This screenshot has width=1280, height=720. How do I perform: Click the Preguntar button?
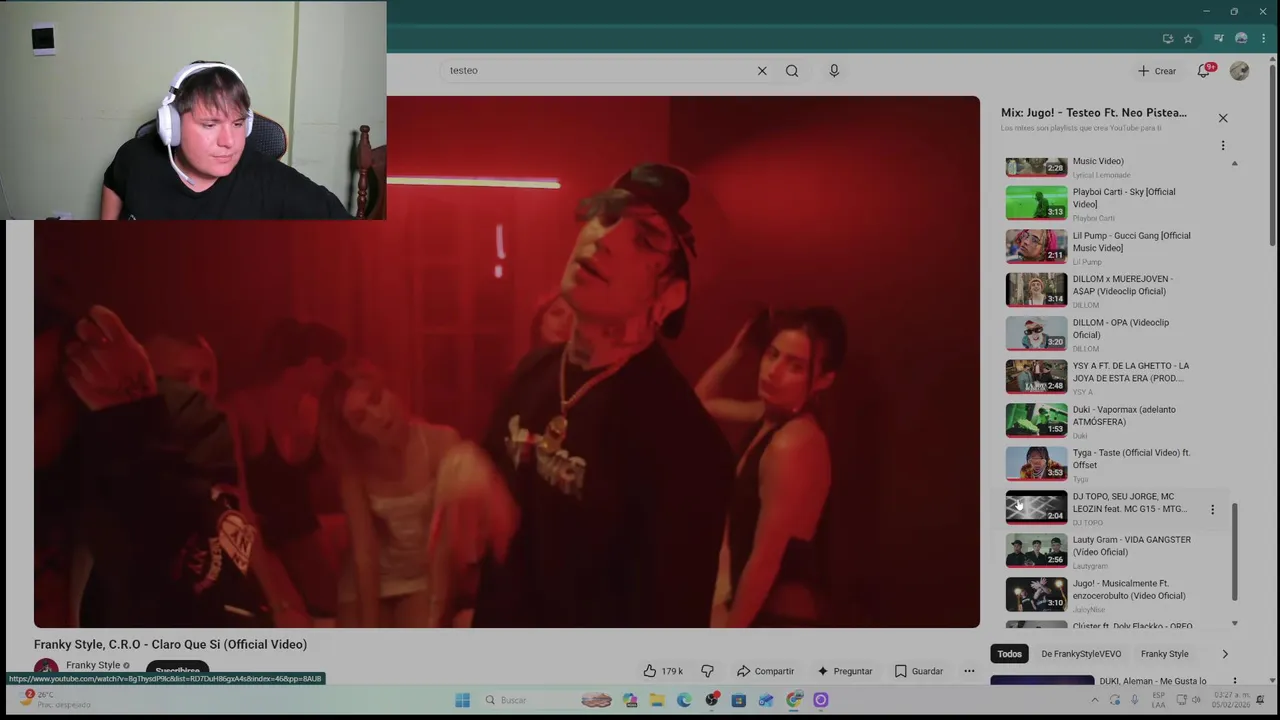click(x=844, y=671)
